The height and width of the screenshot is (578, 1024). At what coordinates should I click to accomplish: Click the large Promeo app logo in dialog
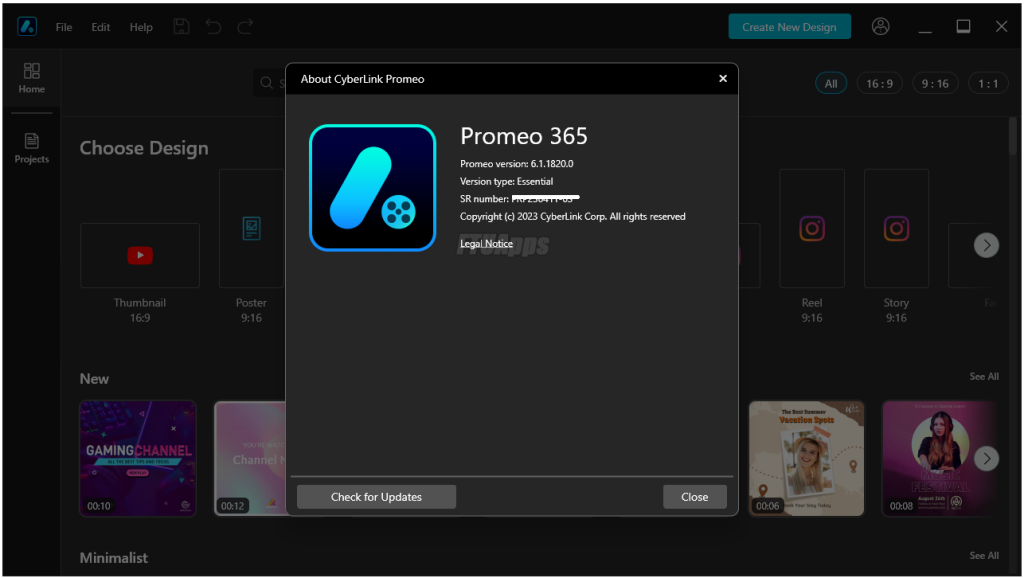tap(372, 188)
